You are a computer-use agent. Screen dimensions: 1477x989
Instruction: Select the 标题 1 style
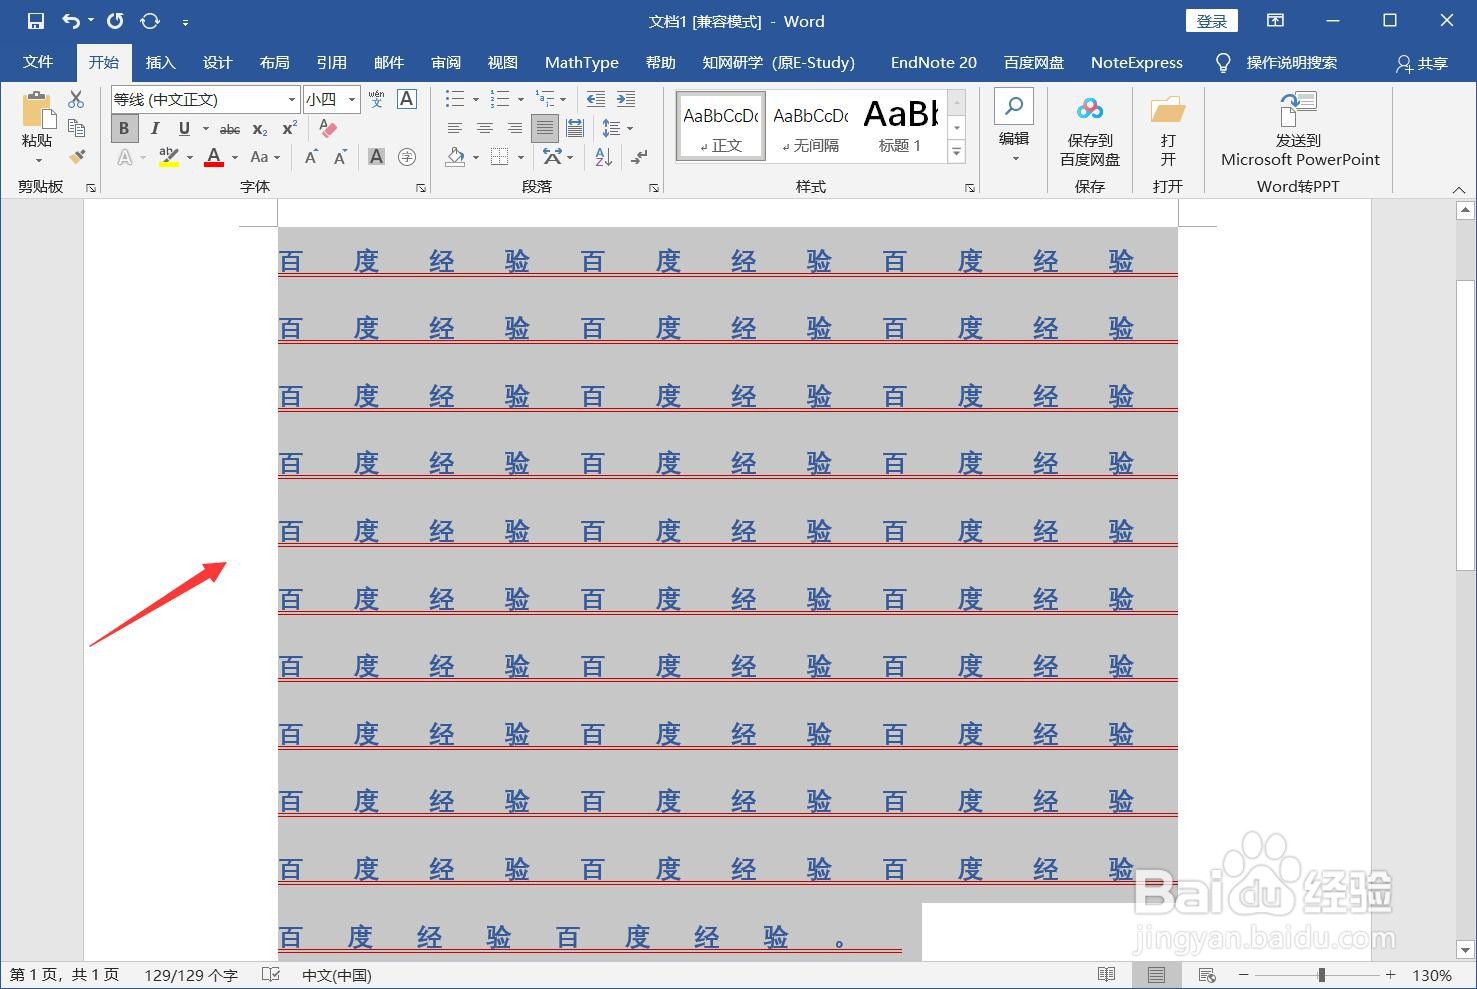point(900,125)
